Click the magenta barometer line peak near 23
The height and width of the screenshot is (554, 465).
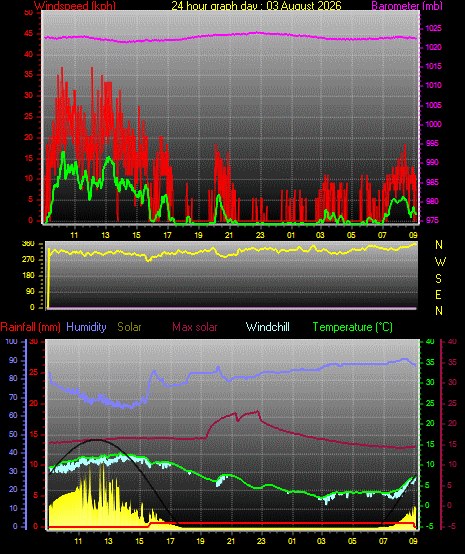click(258, 33)
